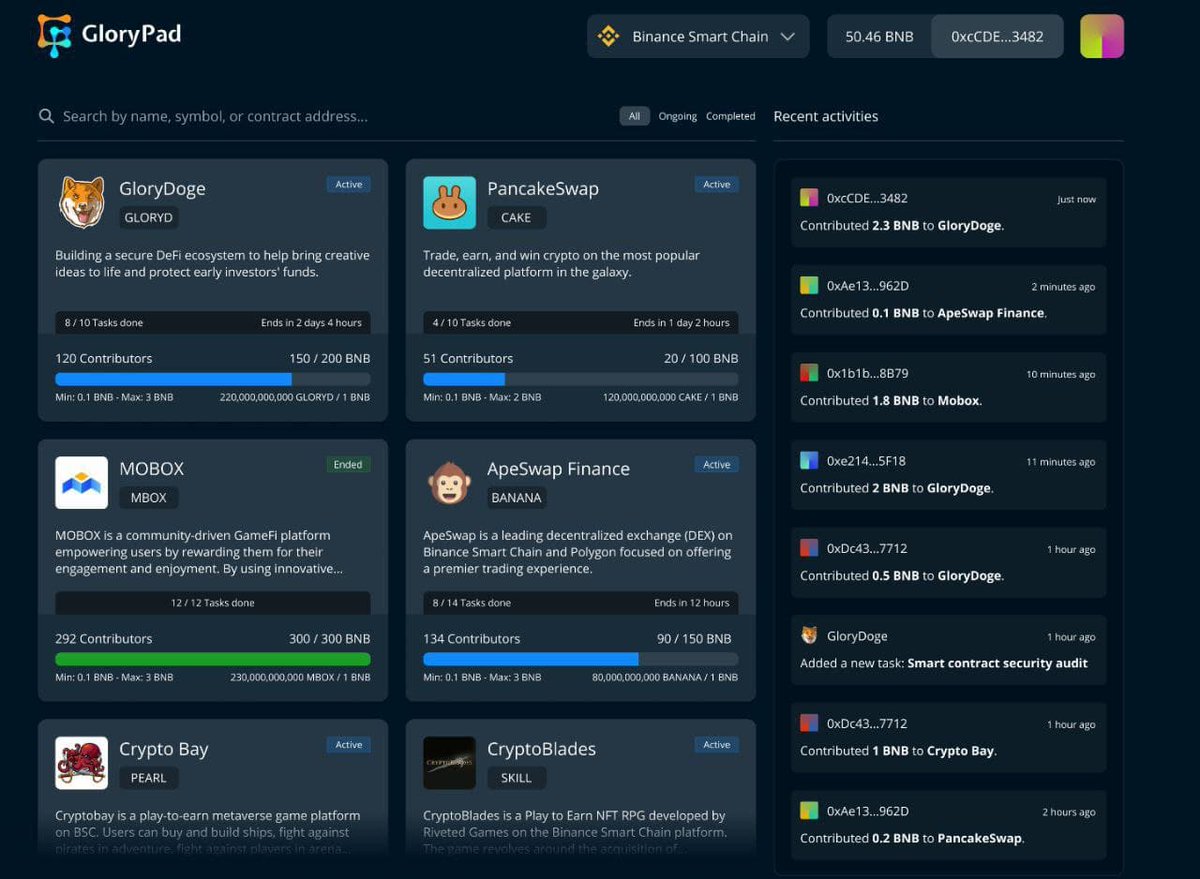
Task: Click avatar of 0xDc43...7712 Crypto Bay contribution
Action: tap(809, 723)
